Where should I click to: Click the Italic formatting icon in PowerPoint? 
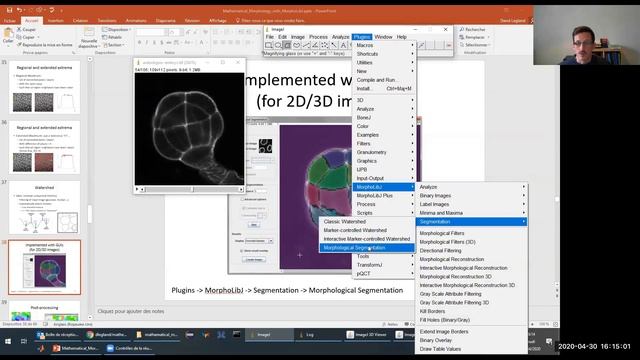point(147,42)
